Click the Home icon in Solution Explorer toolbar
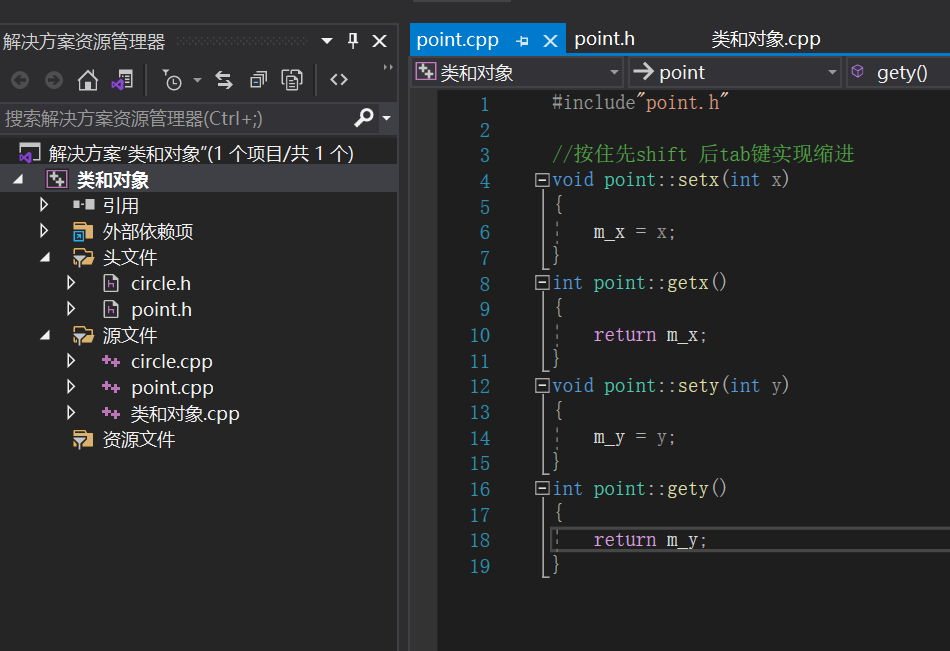Screen dimensions: 950x651 86,79
